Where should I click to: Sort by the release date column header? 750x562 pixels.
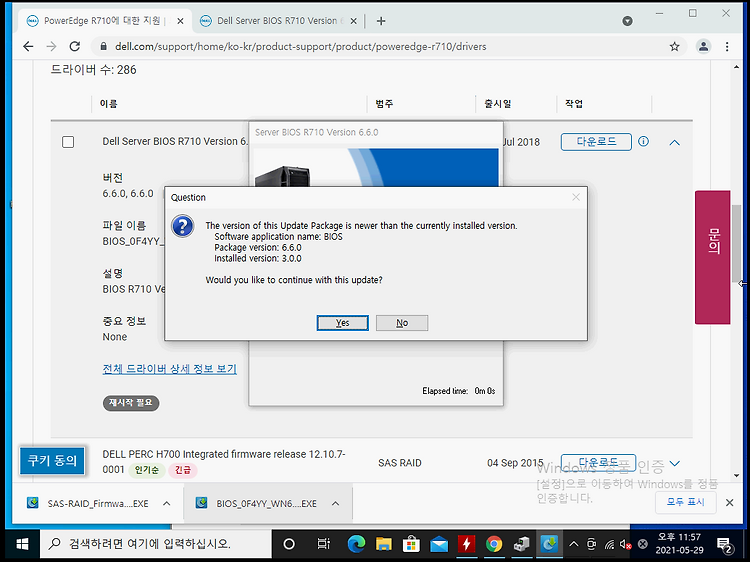pyautogui.click(x=497, y=104)
